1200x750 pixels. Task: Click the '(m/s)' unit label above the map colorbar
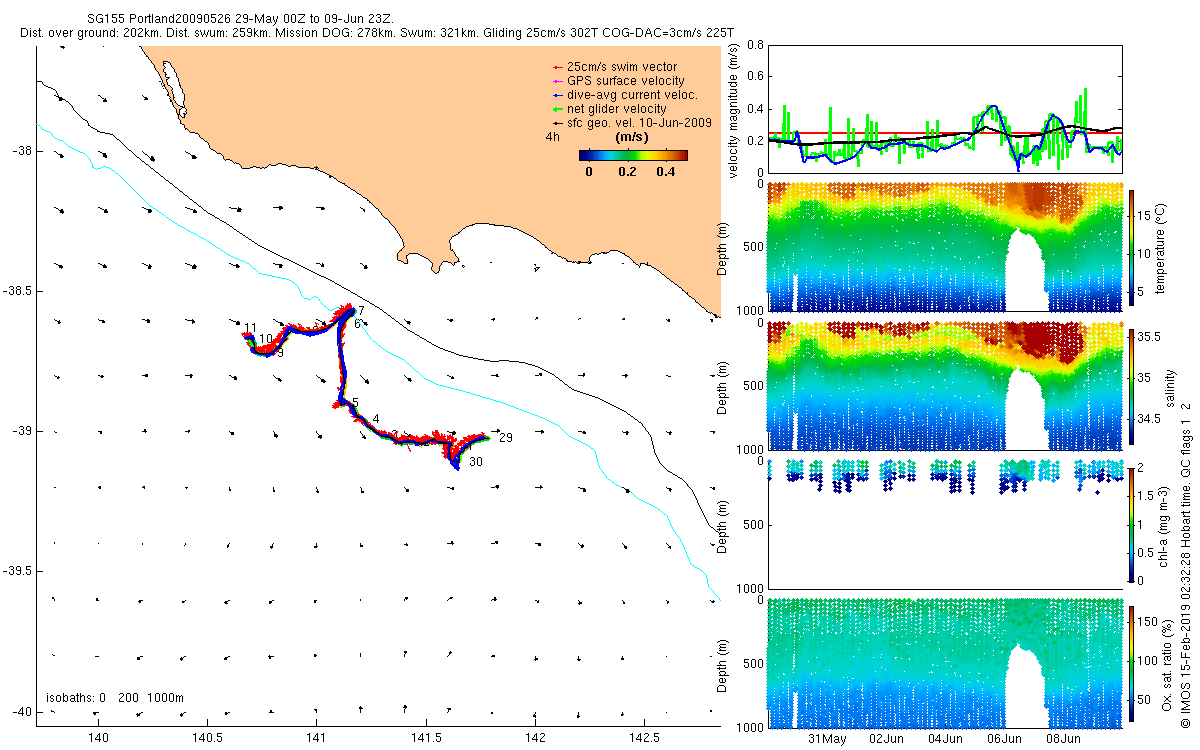[632, 136]
